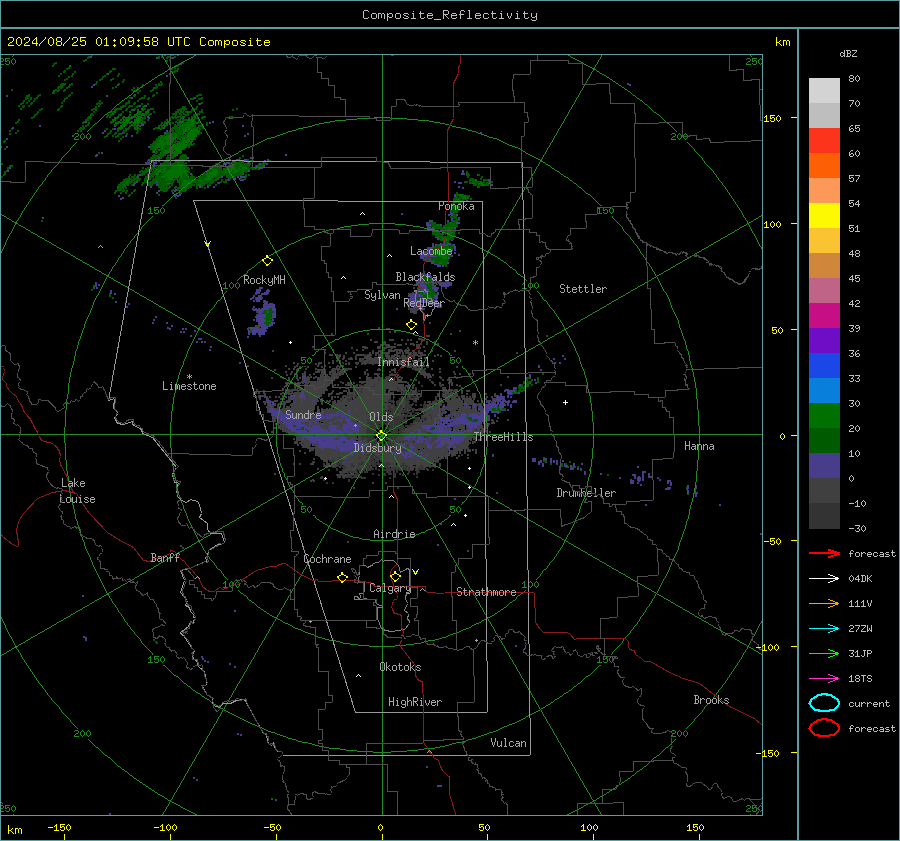Click the yellow diamond marker south of RedDeer
900x841 pixels.
[x=411, y=325]
